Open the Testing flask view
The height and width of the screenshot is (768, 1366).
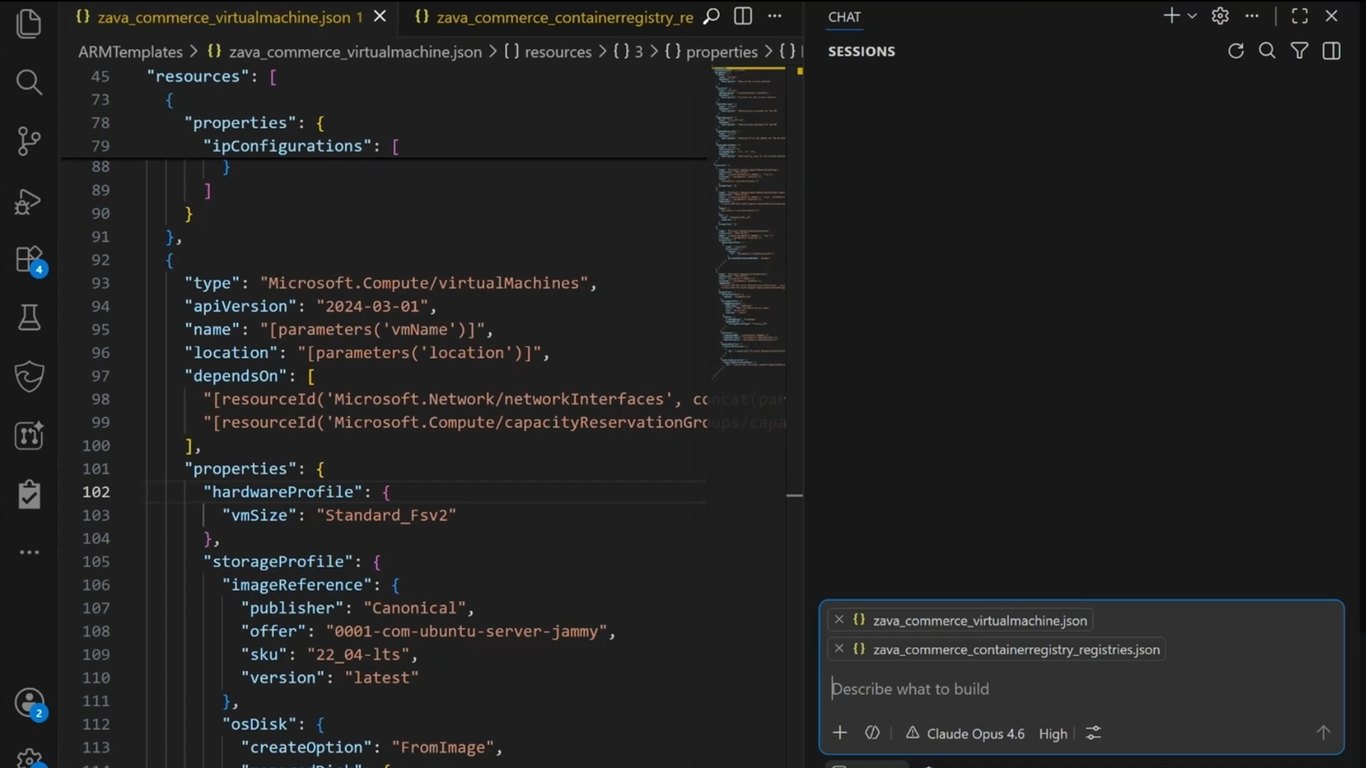coord(29,318)
